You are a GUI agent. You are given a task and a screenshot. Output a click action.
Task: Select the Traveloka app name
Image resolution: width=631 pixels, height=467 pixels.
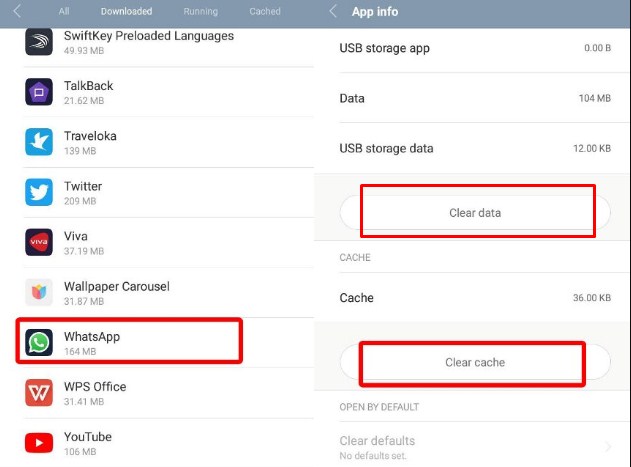coord(90,136)
